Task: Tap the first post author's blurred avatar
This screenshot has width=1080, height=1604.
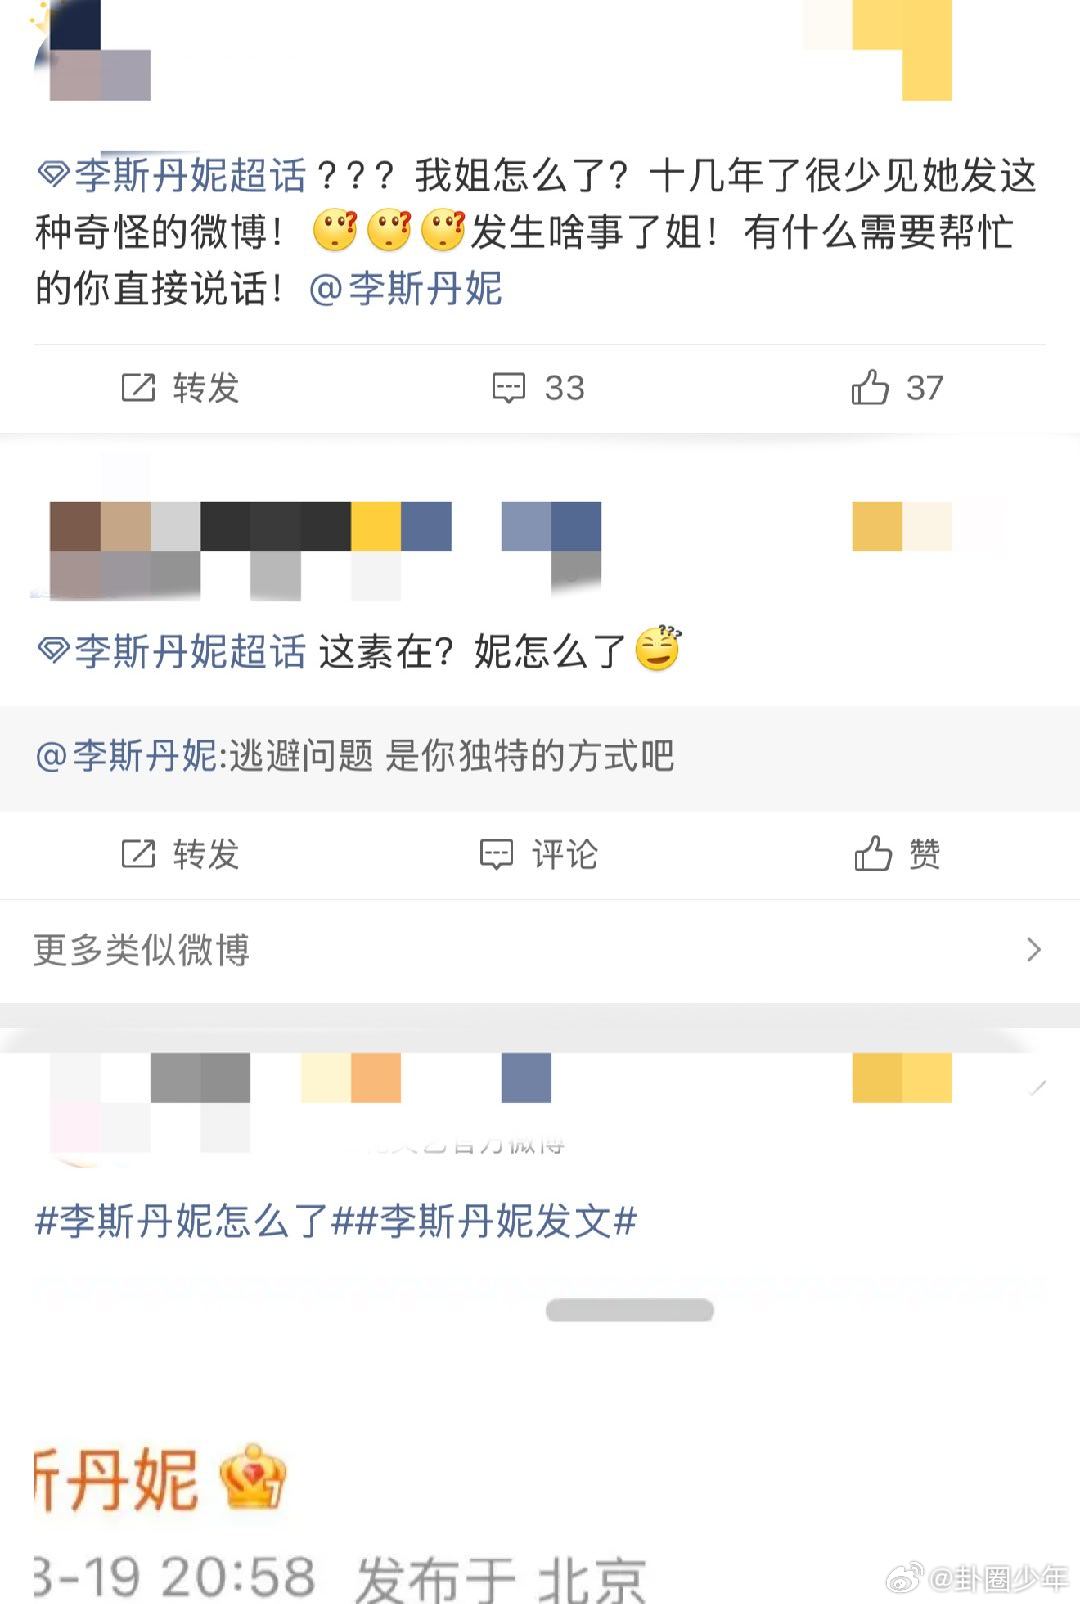Action: pyautogui.click(x=92, y=50)
